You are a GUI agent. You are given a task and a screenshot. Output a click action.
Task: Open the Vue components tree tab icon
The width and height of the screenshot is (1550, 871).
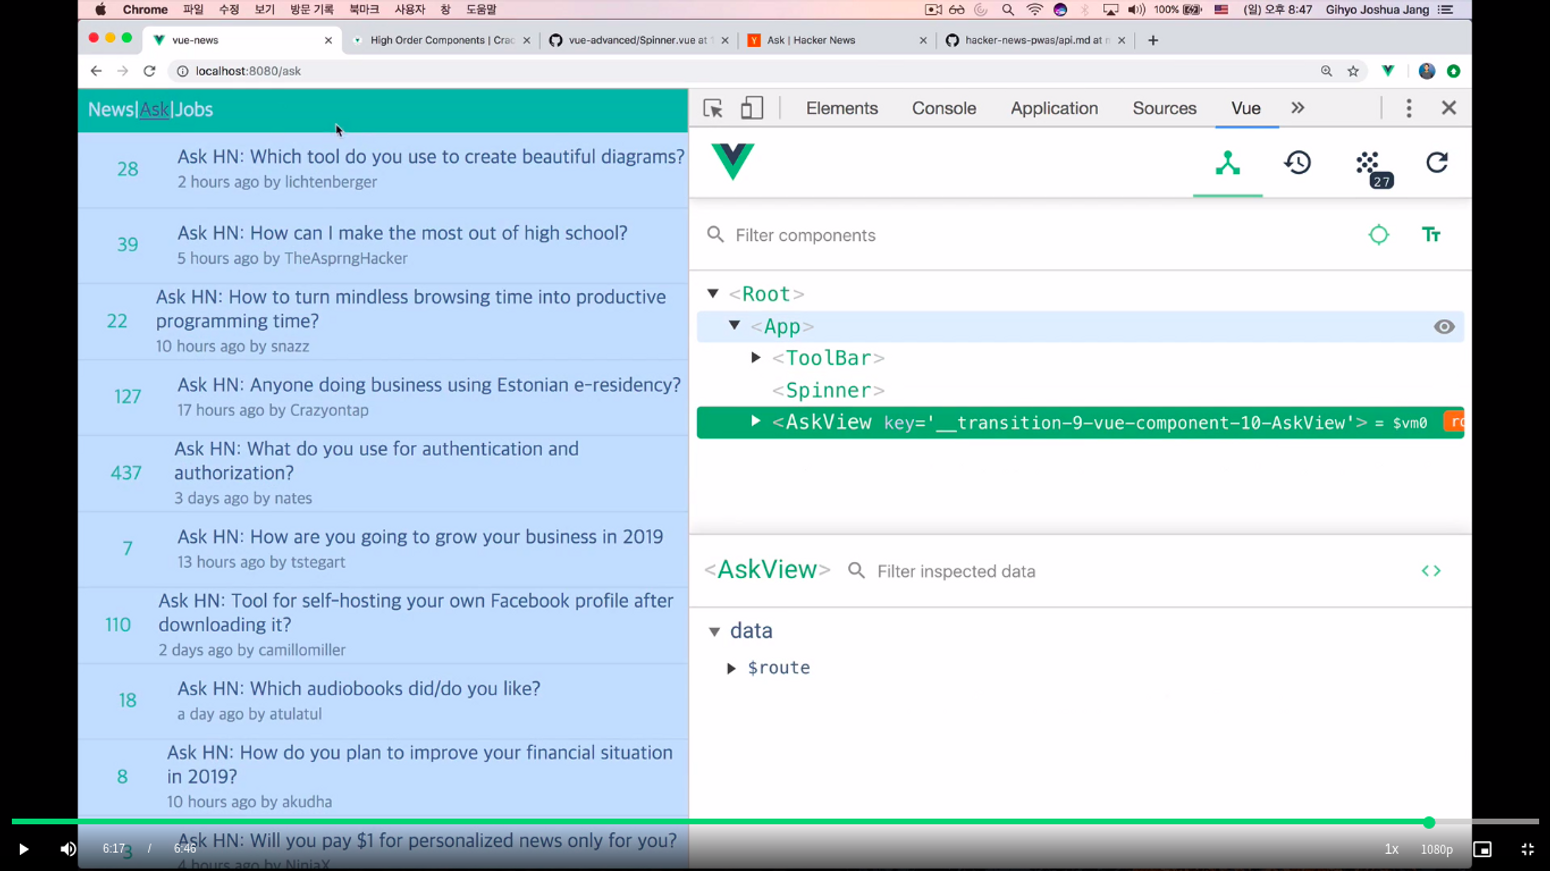tap(1228, 163)
